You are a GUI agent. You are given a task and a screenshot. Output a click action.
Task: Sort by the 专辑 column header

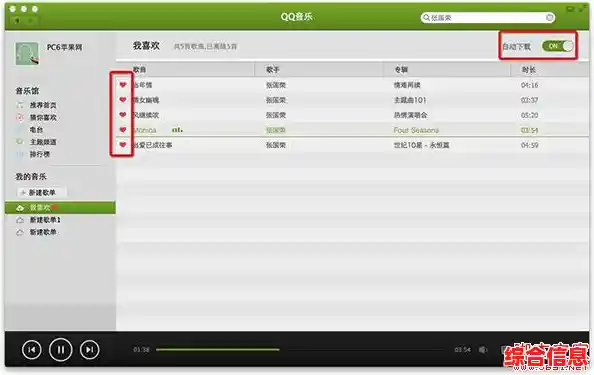[447, 70]
